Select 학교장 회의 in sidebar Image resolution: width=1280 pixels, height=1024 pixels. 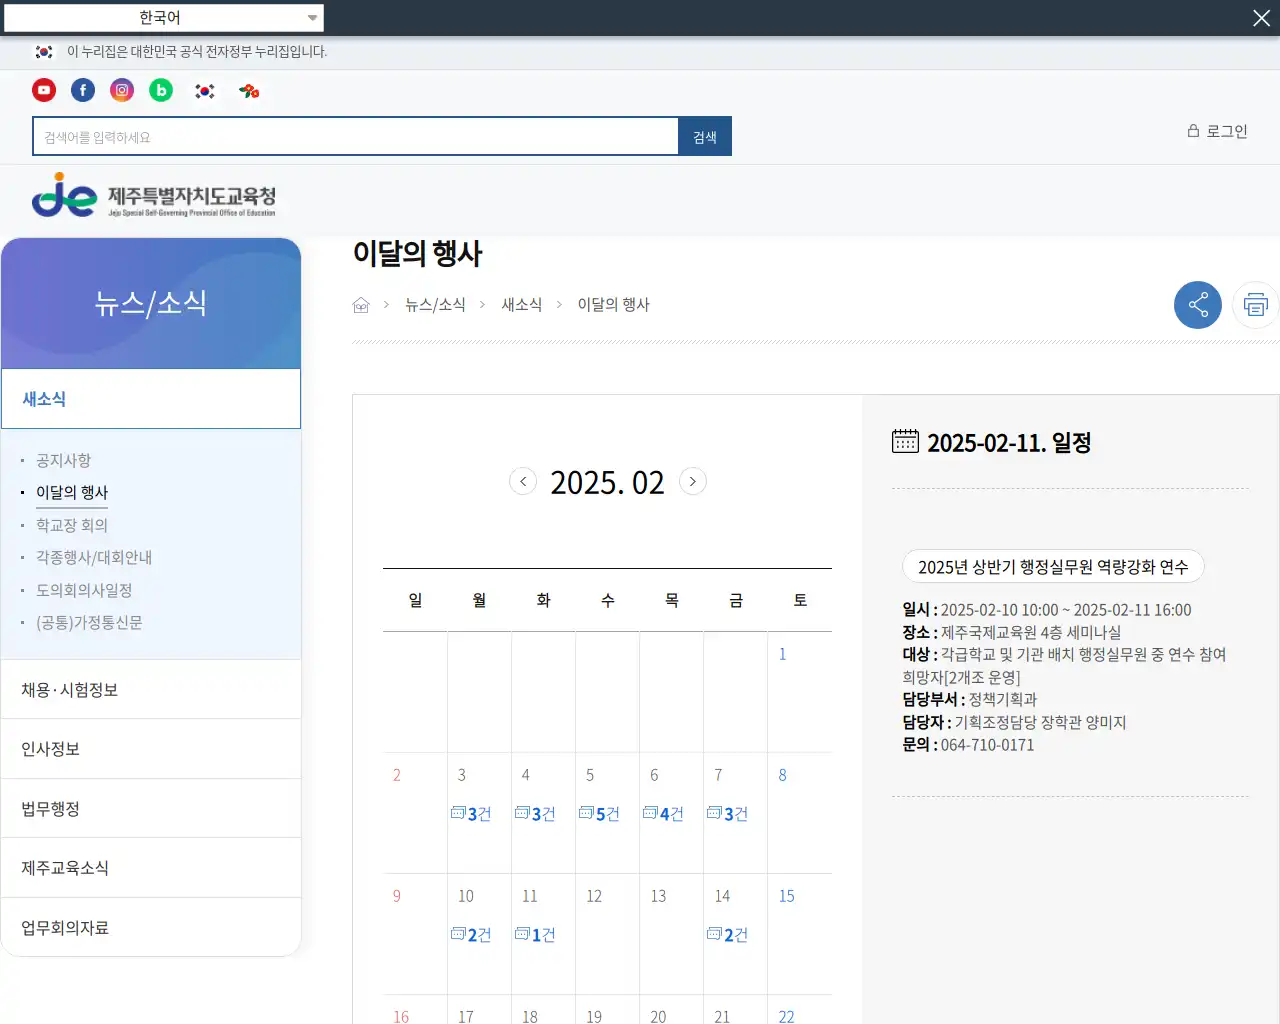click(x=72, y=525)
